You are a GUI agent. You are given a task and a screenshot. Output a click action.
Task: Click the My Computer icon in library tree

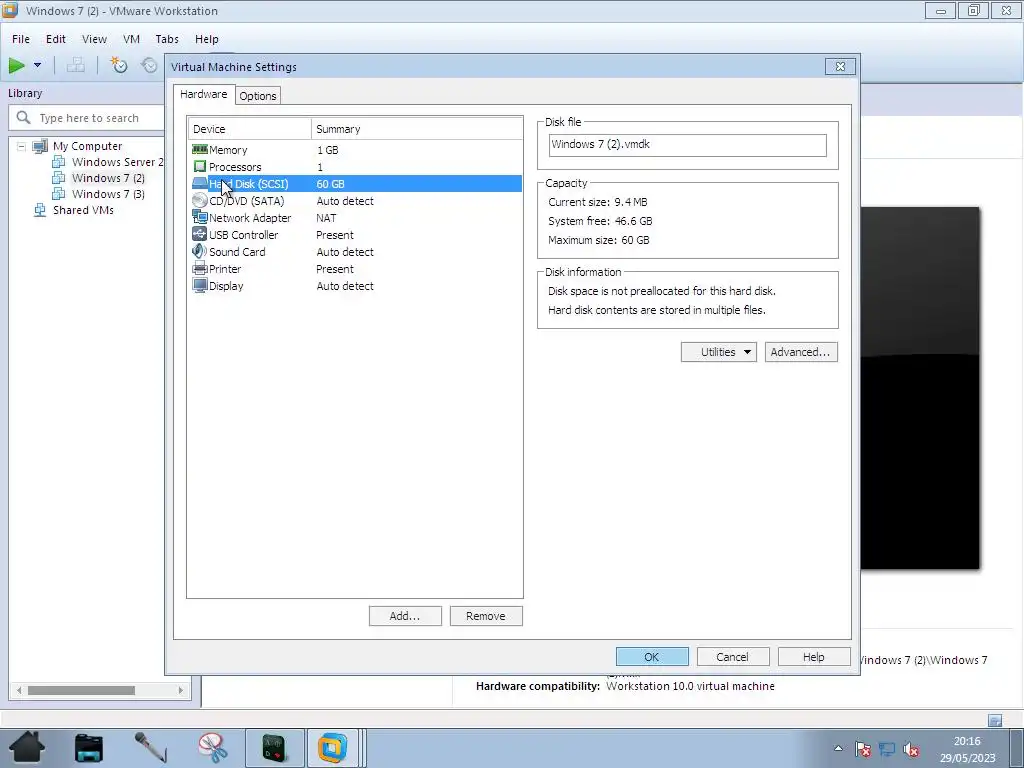(40, 146)
